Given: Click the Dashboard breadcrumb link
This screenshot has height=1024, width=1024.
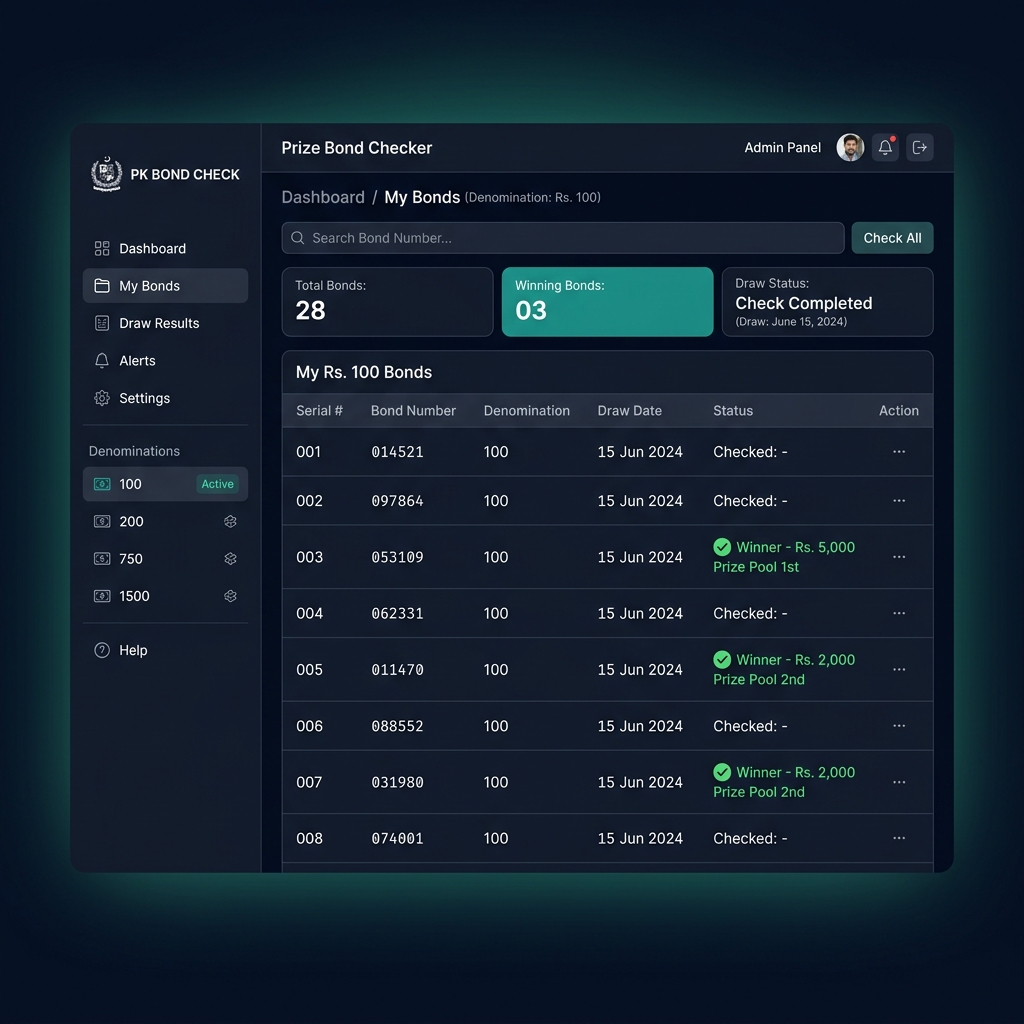Looking at the screenshot, I should pyautogui.click(x=323, y=197).
